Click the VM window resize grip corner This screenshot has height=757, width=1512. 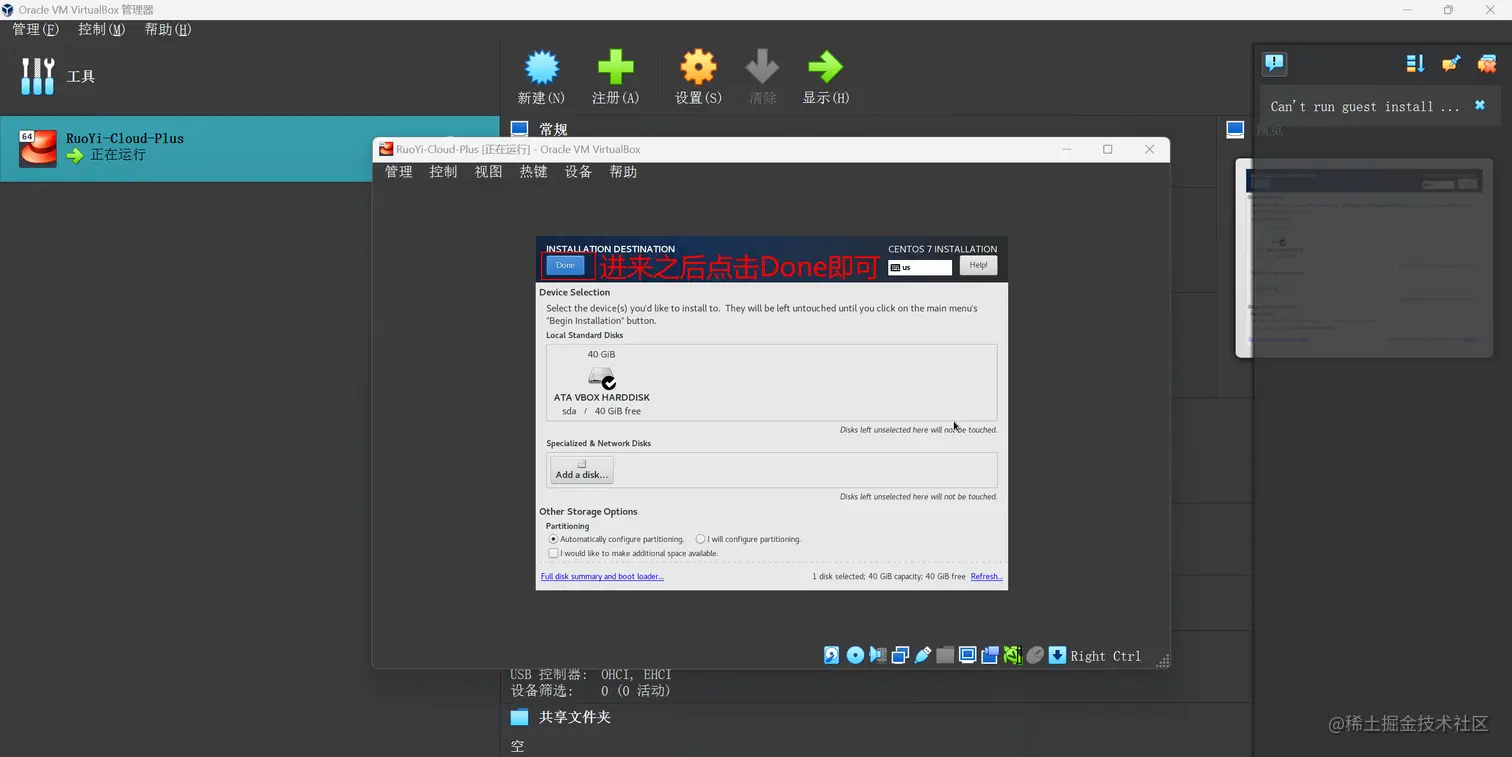[1162, 661]
